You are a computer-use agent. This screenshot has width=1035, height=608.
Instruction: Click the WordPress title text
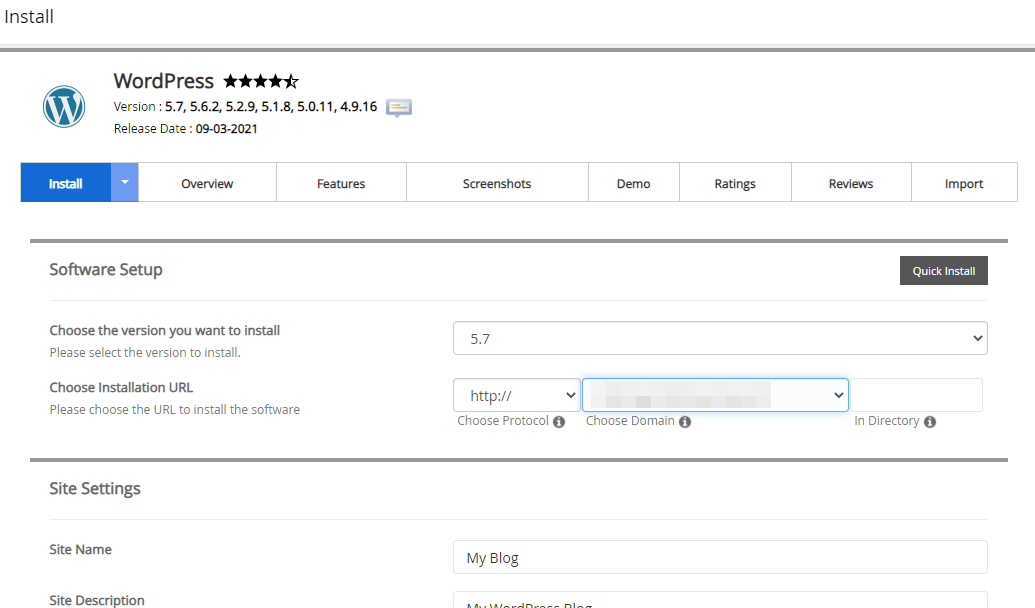click(164, 81)
